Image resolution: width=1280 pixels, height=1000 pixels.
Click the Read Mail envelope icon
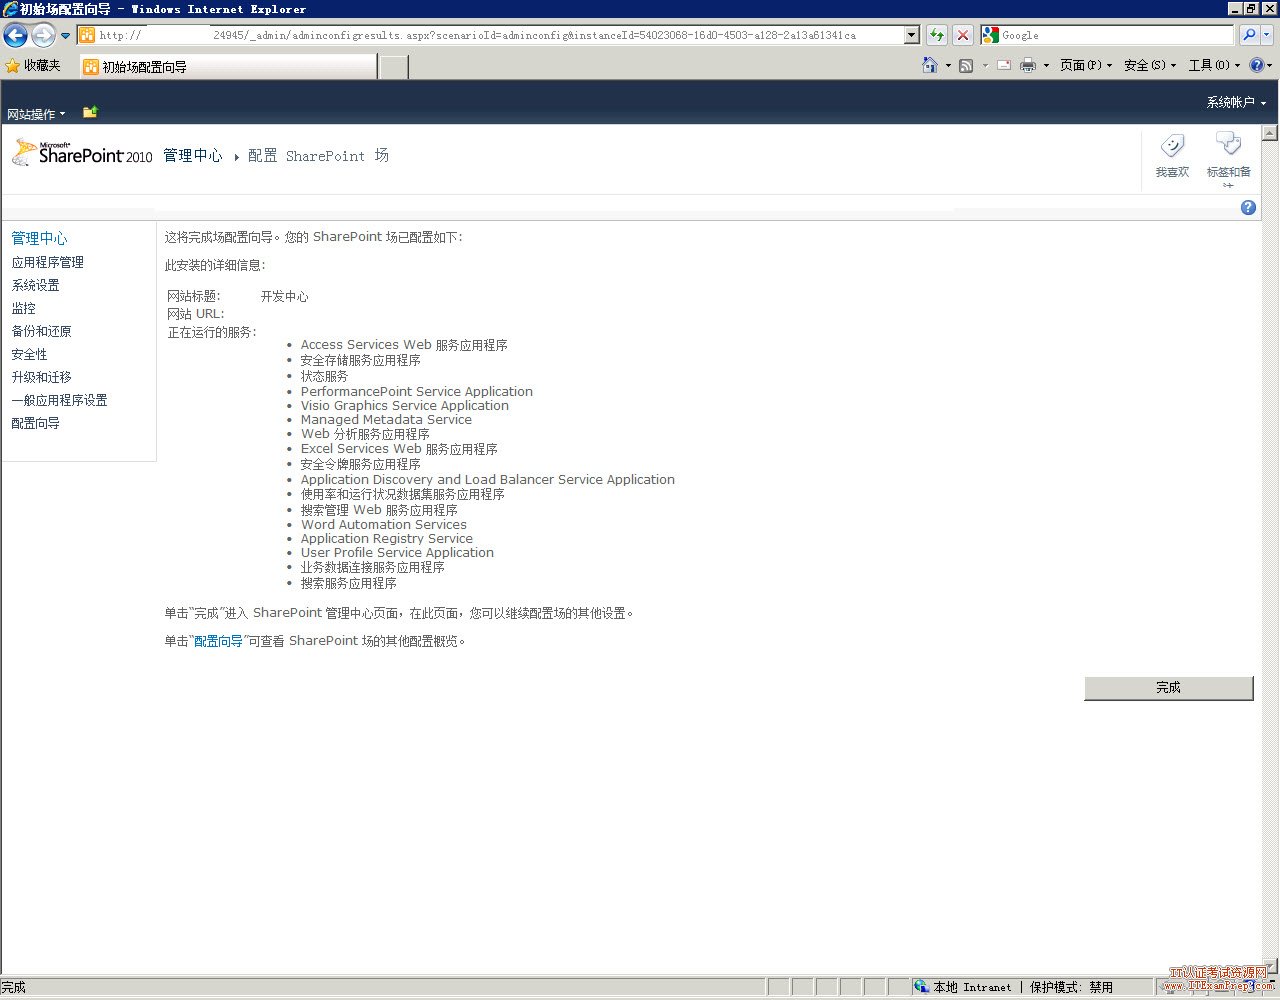click(x=1003, y=65)
